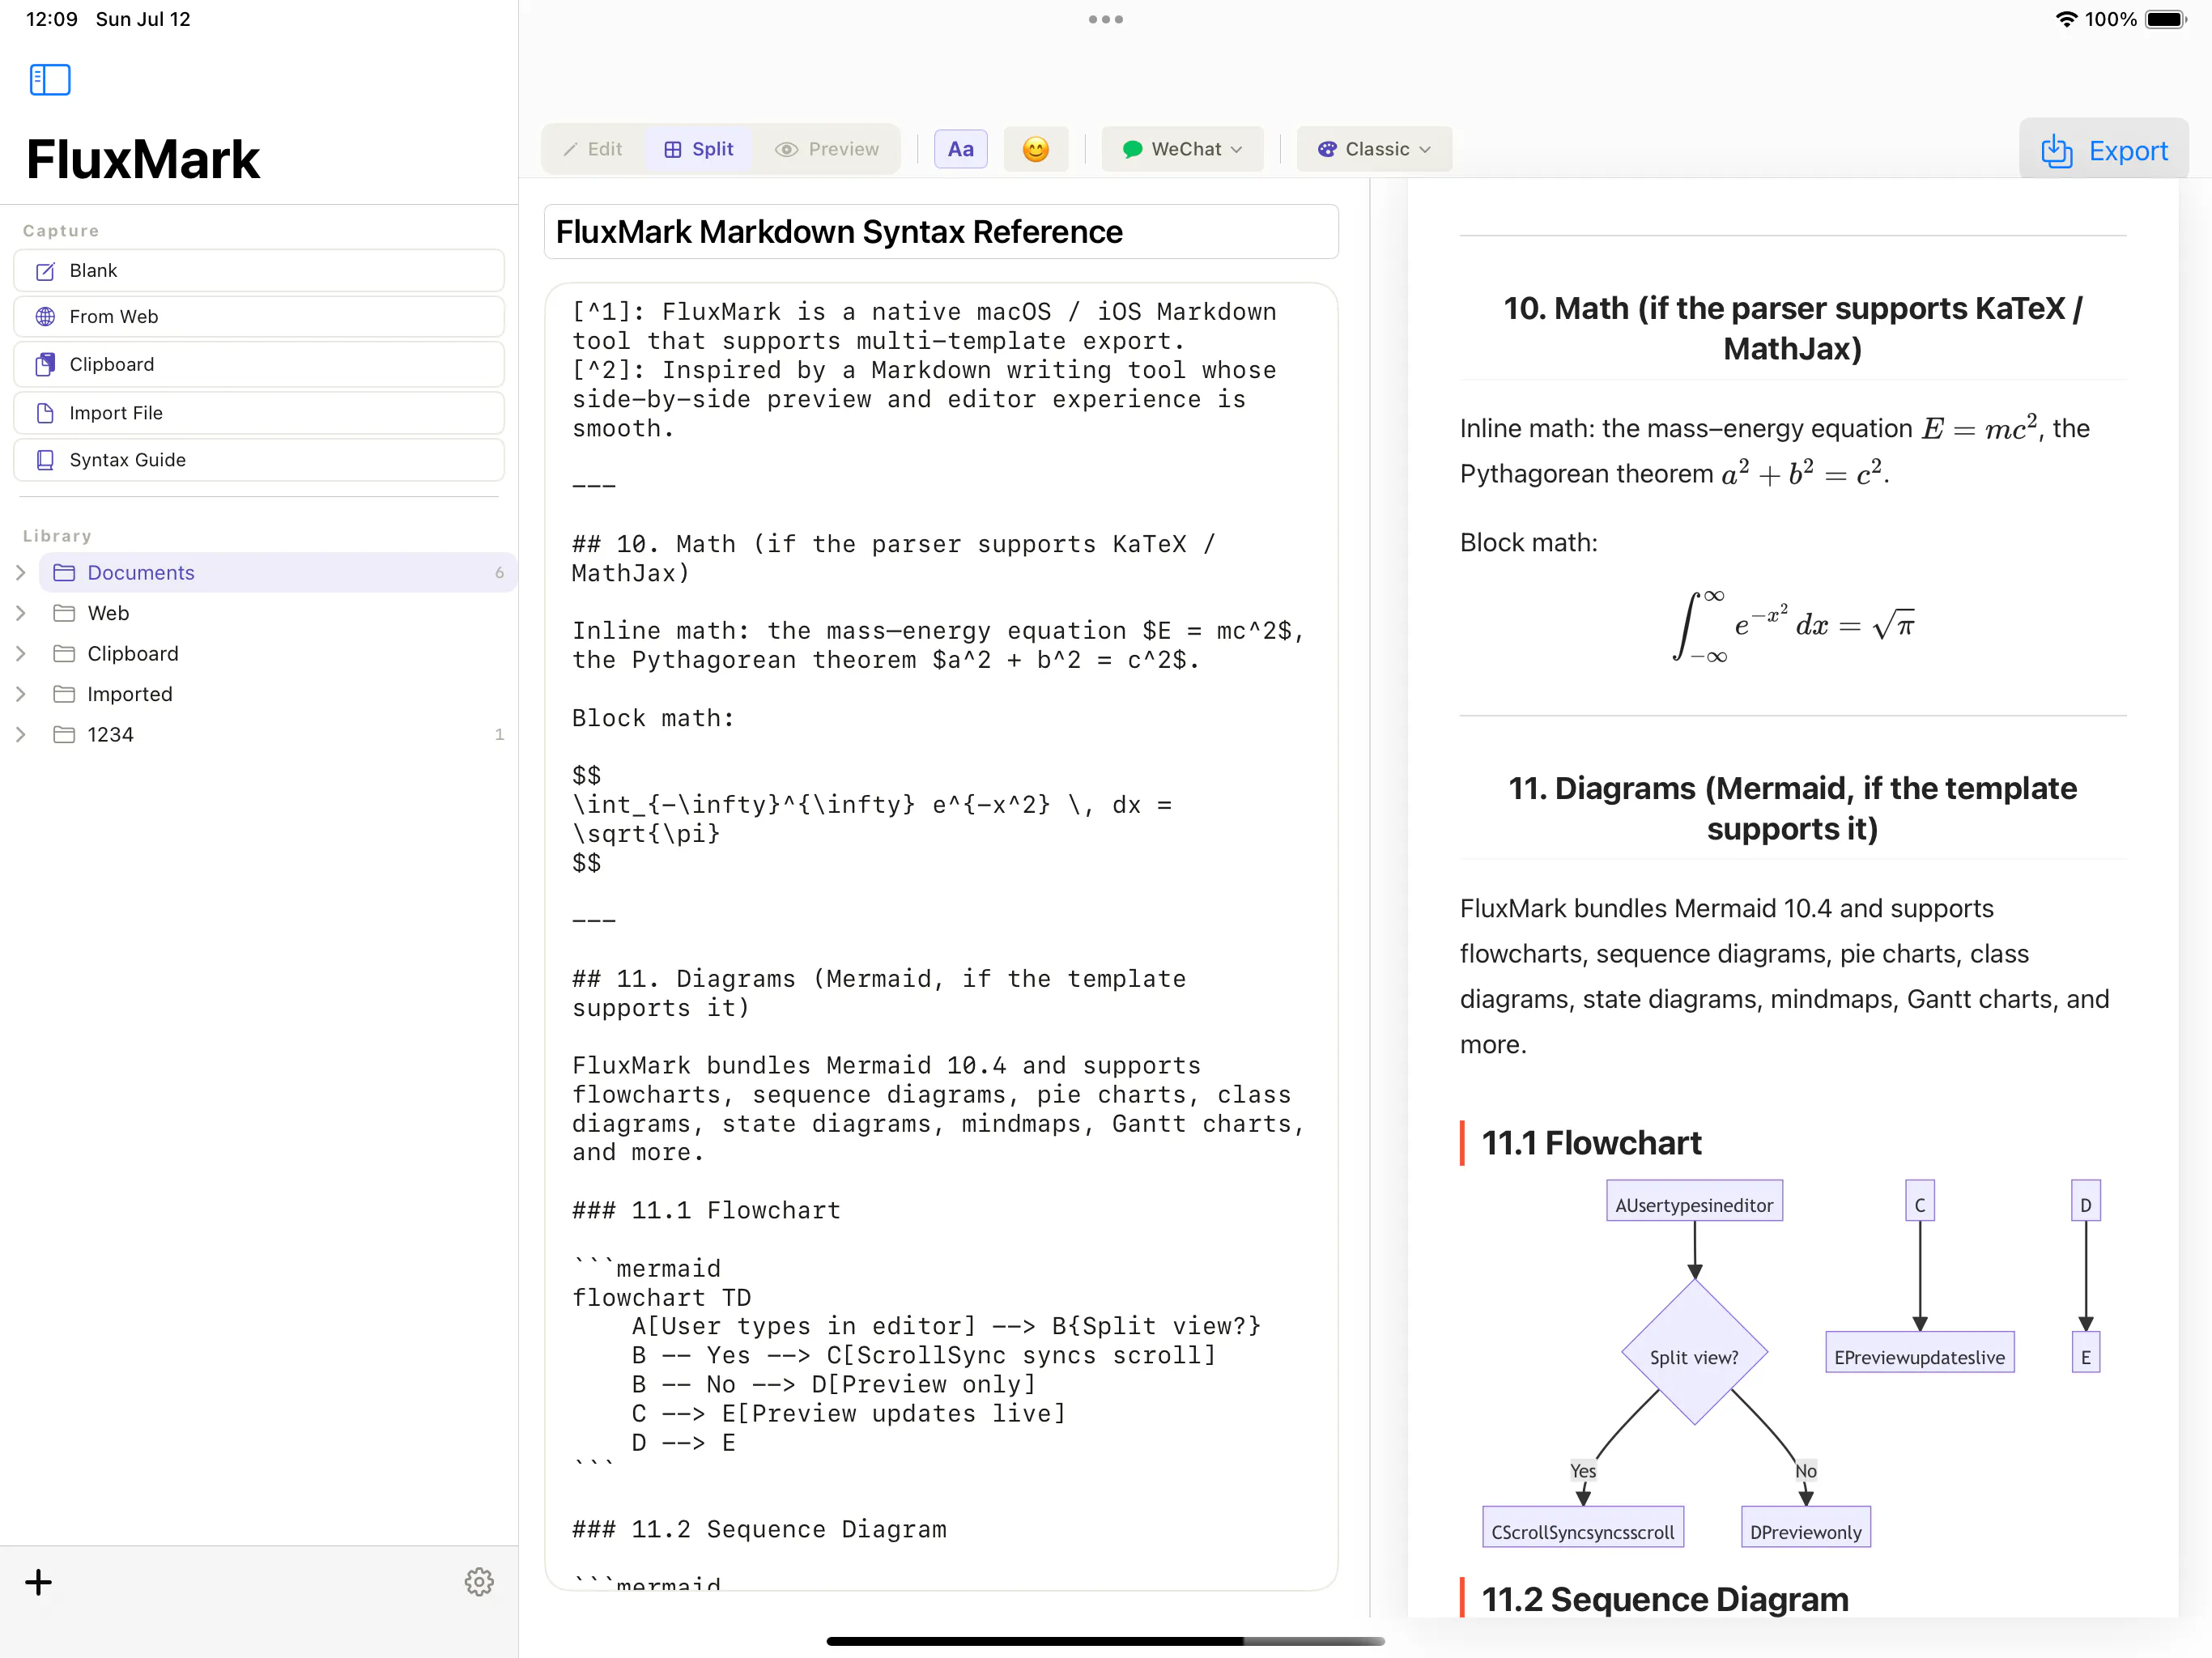Viewport: 2212px width, 1658px height.
Task: Open settings gear in sidebar
Action: tap(479, 1582)
